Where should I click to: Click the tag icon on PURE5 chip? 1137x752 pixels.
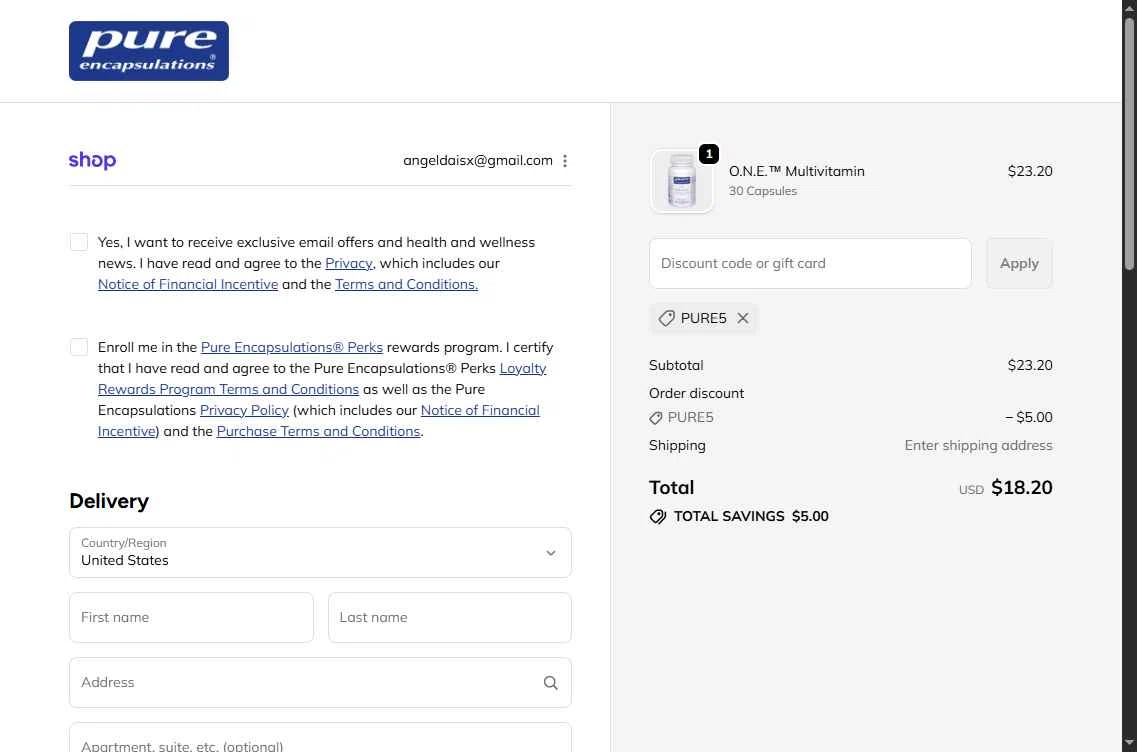[666, 318]
